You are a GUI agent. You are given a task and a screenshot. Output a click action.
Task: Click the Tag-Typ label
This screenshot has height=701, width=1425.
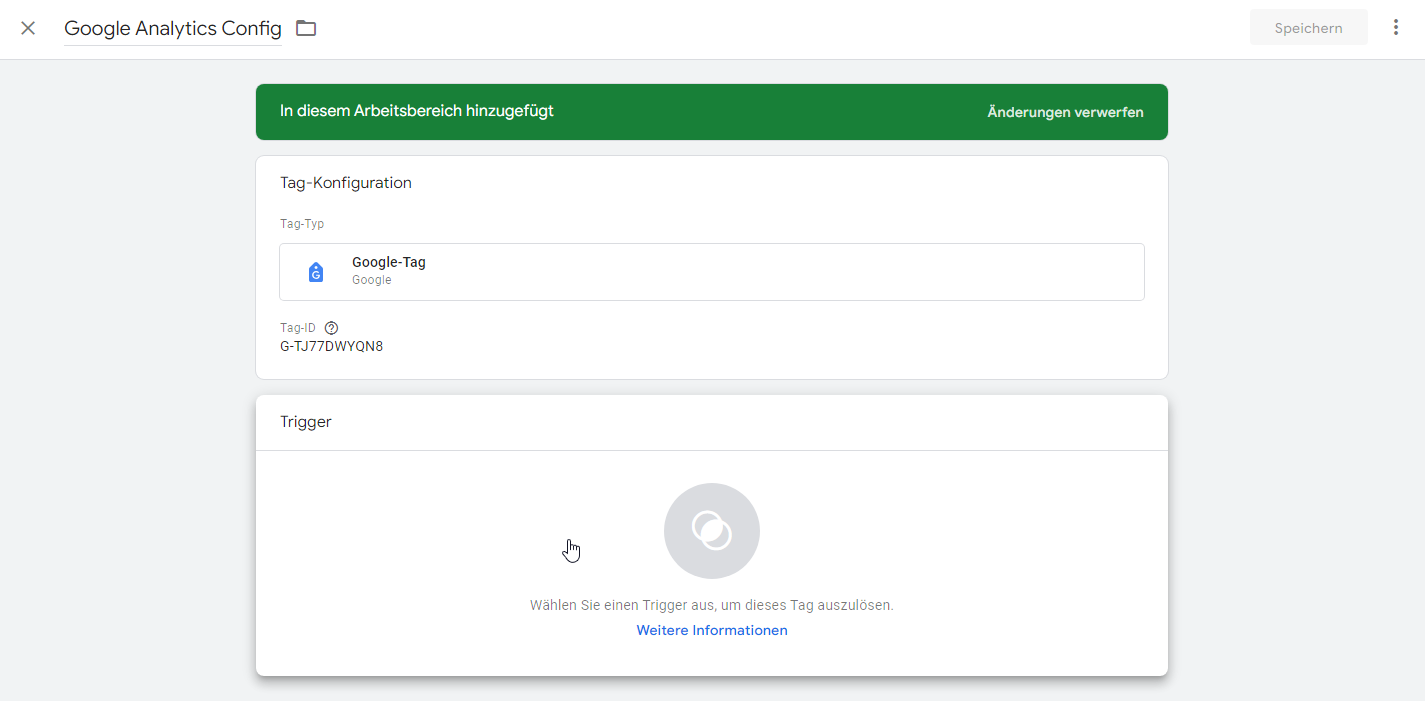[x=302, y=224]
